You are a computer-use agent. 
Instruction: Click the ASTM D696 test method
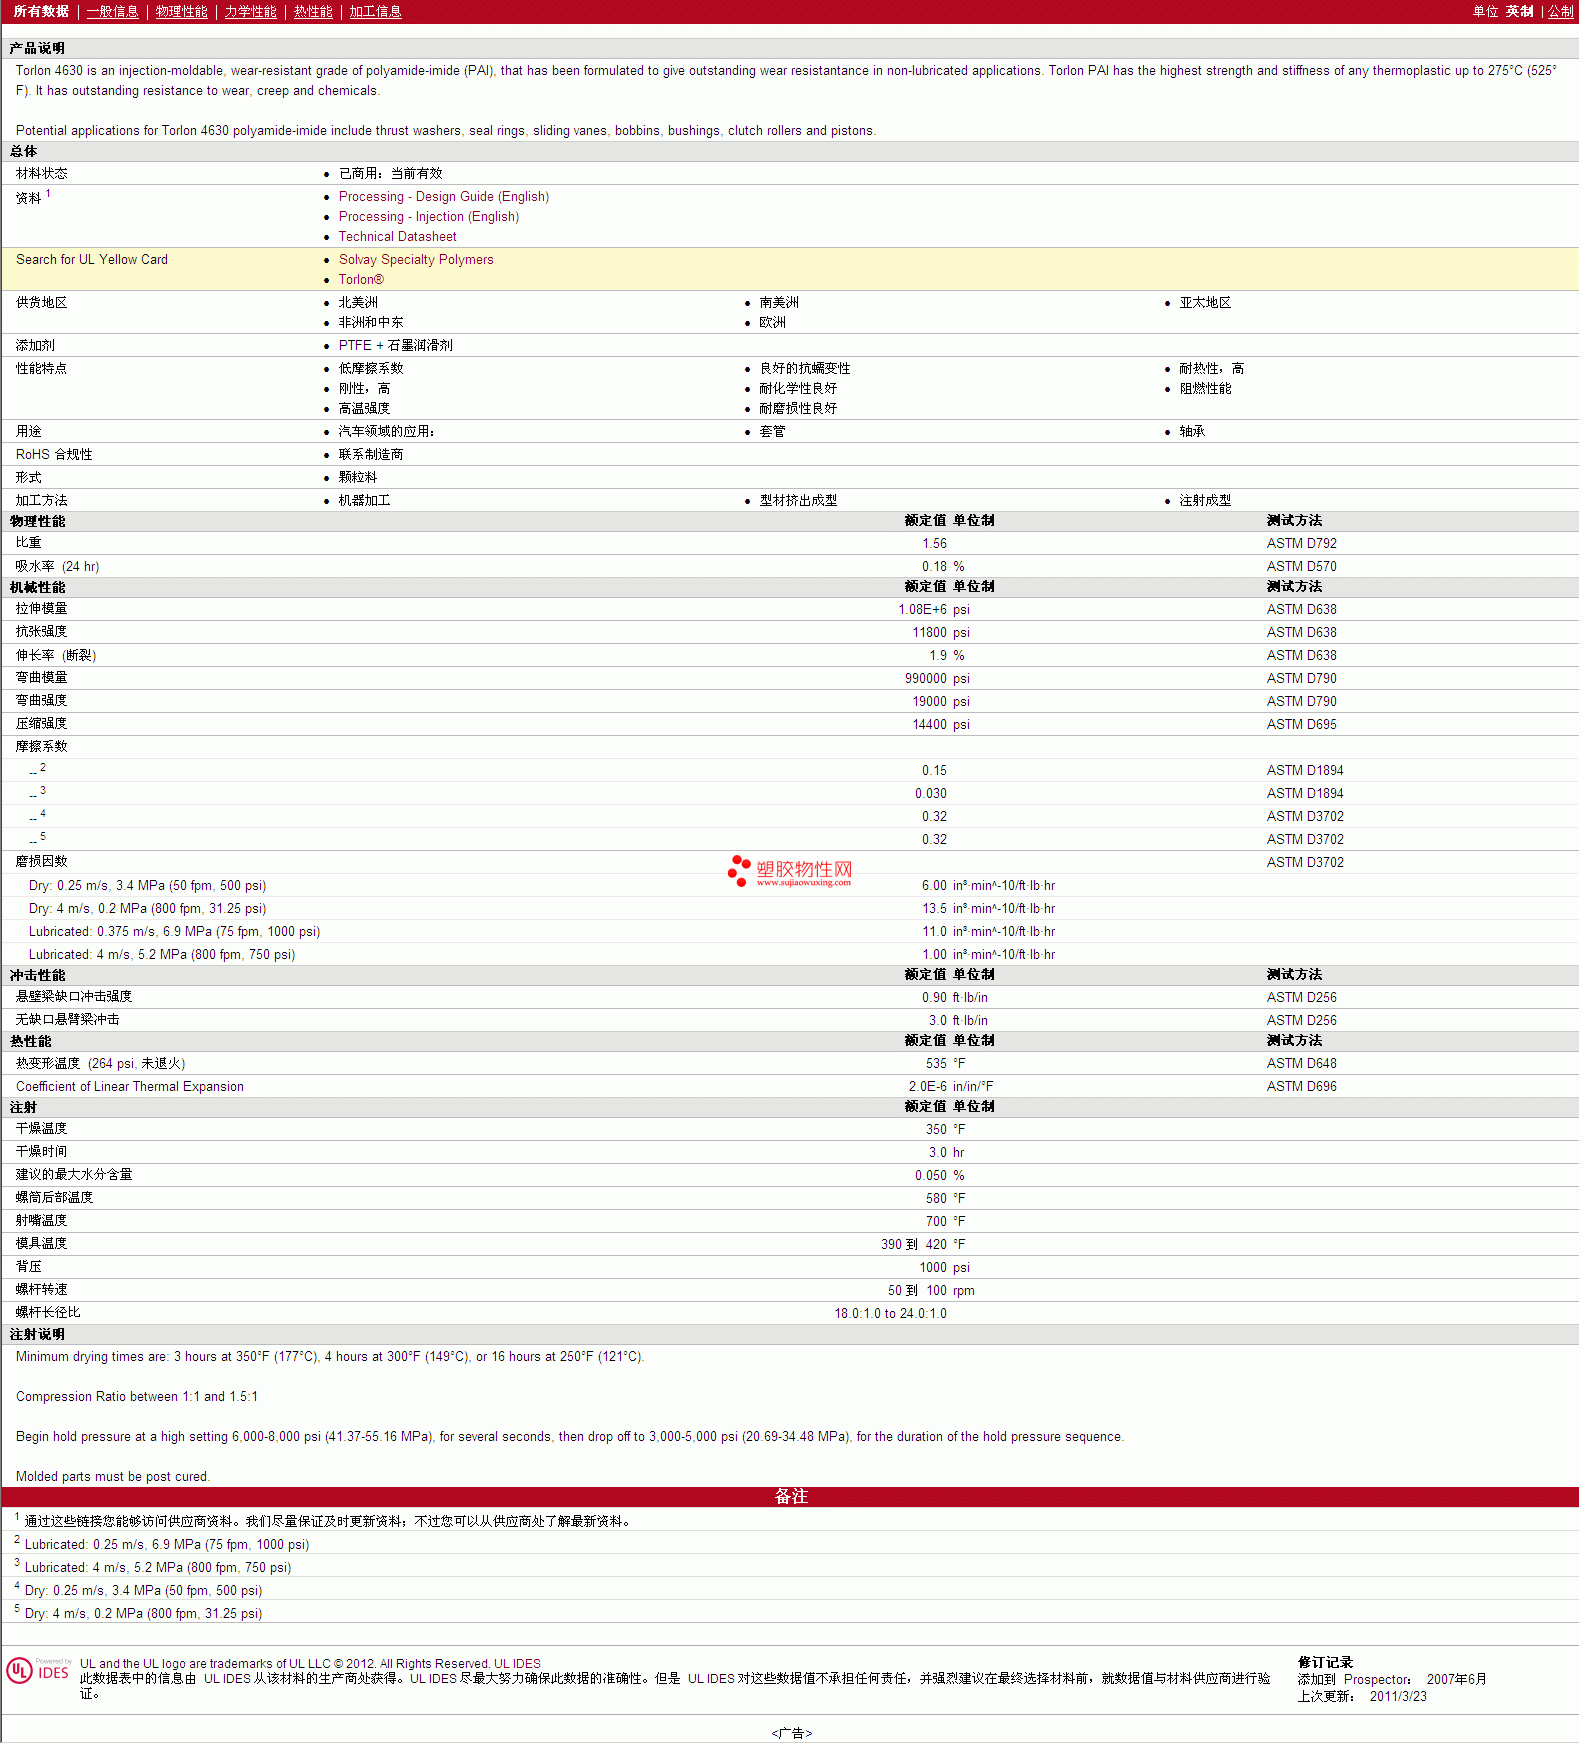(1302, 1087)
